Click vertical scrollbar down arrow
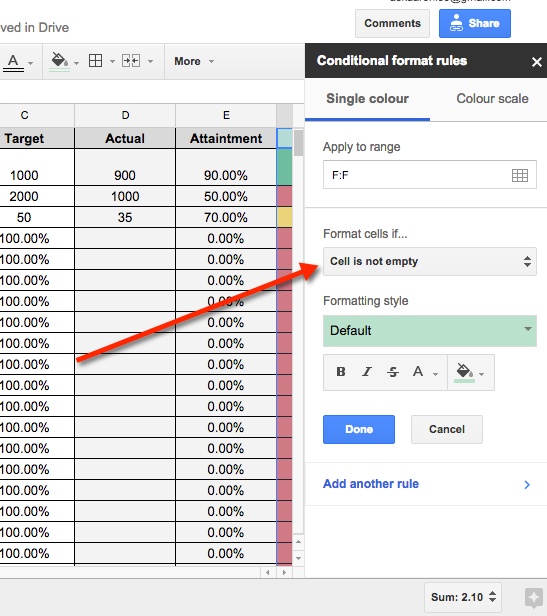 coord(299,558)
